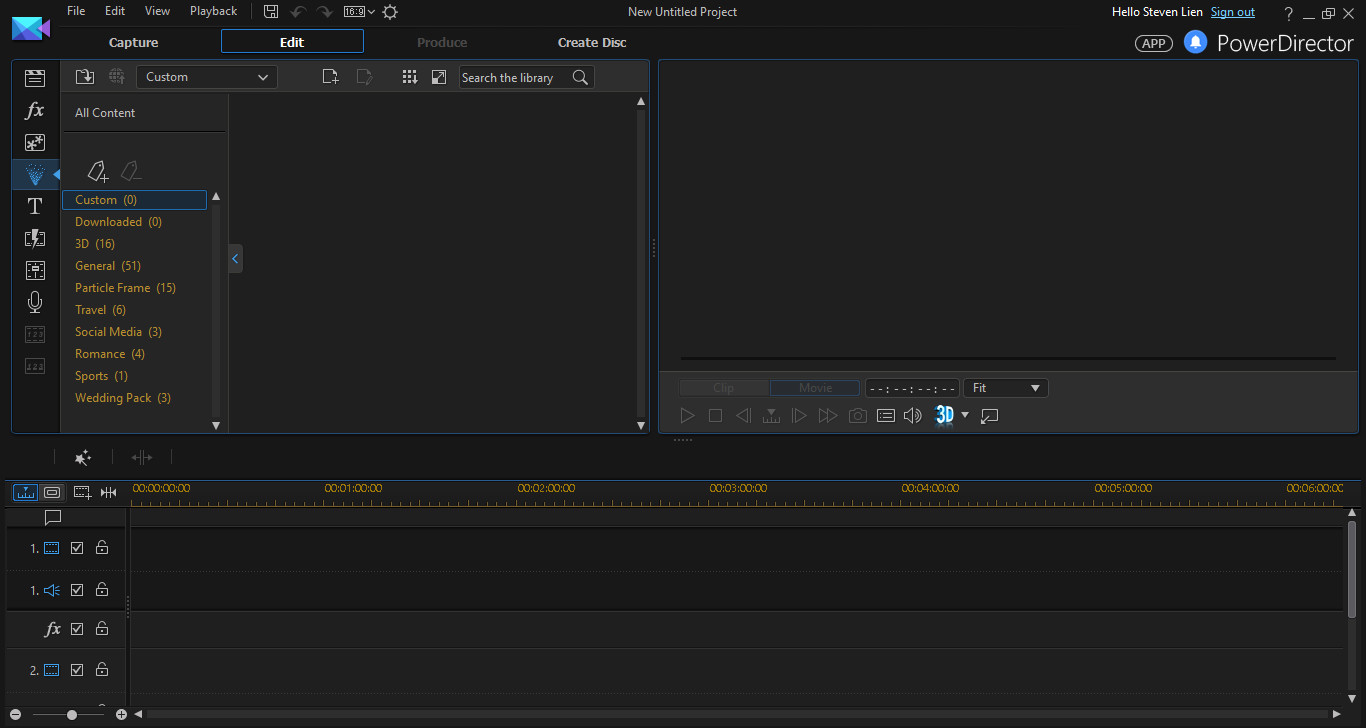The height and width of the screenshot is (728, 1366).
Task: Take a snapshot with the camera icon
Action: tap(857, 416)
